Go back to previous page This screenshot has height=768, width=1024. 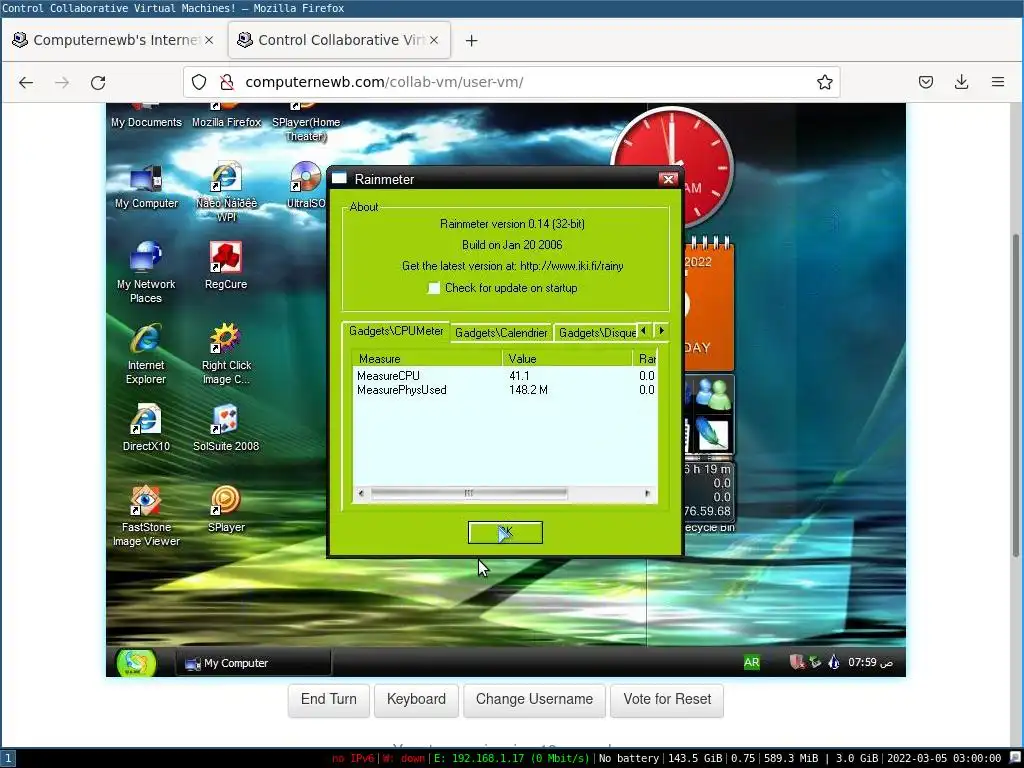coord(26,82)
